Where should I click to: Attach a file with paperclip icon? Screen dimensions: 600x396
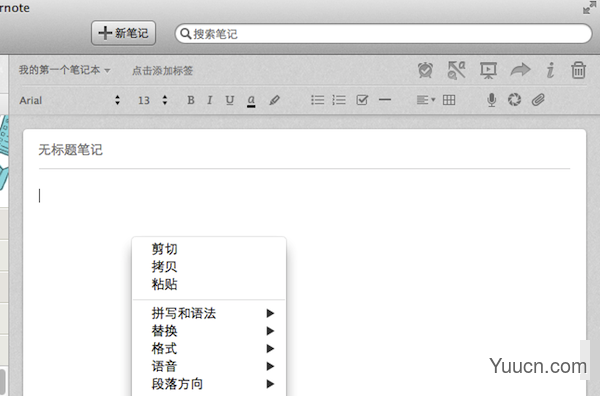(538, 100)
